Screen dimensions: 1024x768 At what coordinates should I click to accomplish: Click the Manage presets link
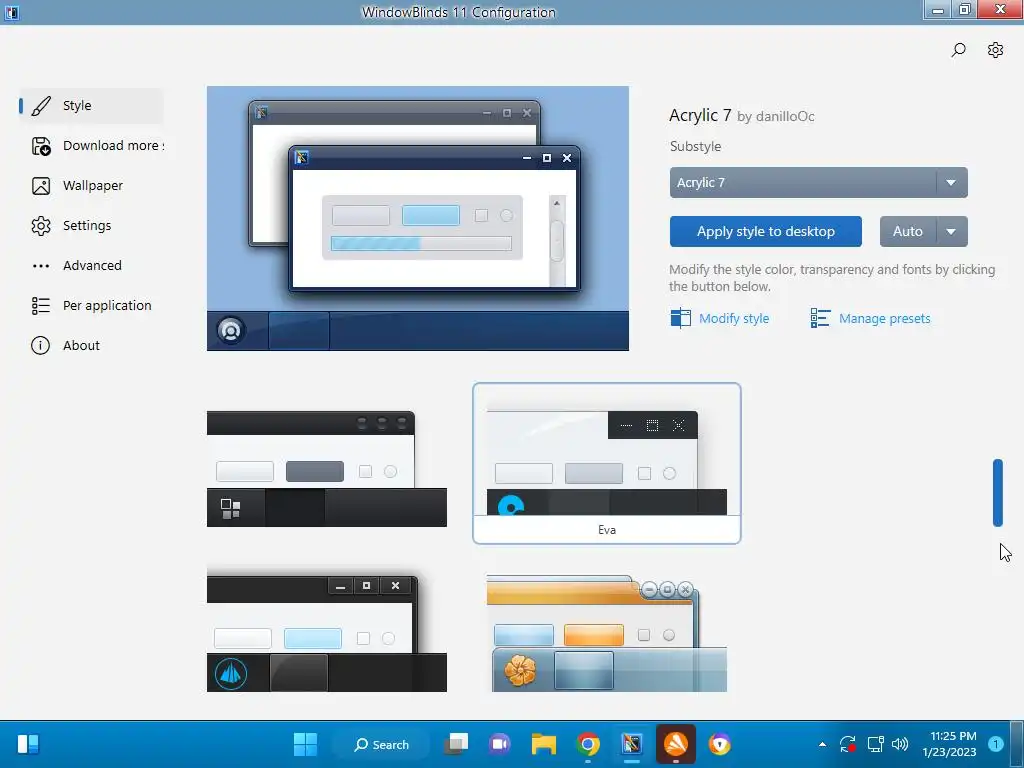pyautogui.click(x=884, y=319)
